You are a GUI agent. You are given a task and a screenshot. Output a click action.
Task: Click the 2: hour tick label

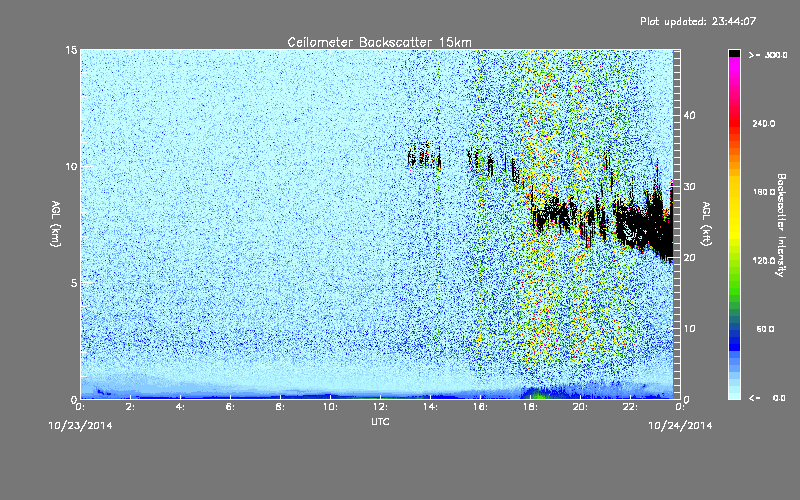(130, 407)
